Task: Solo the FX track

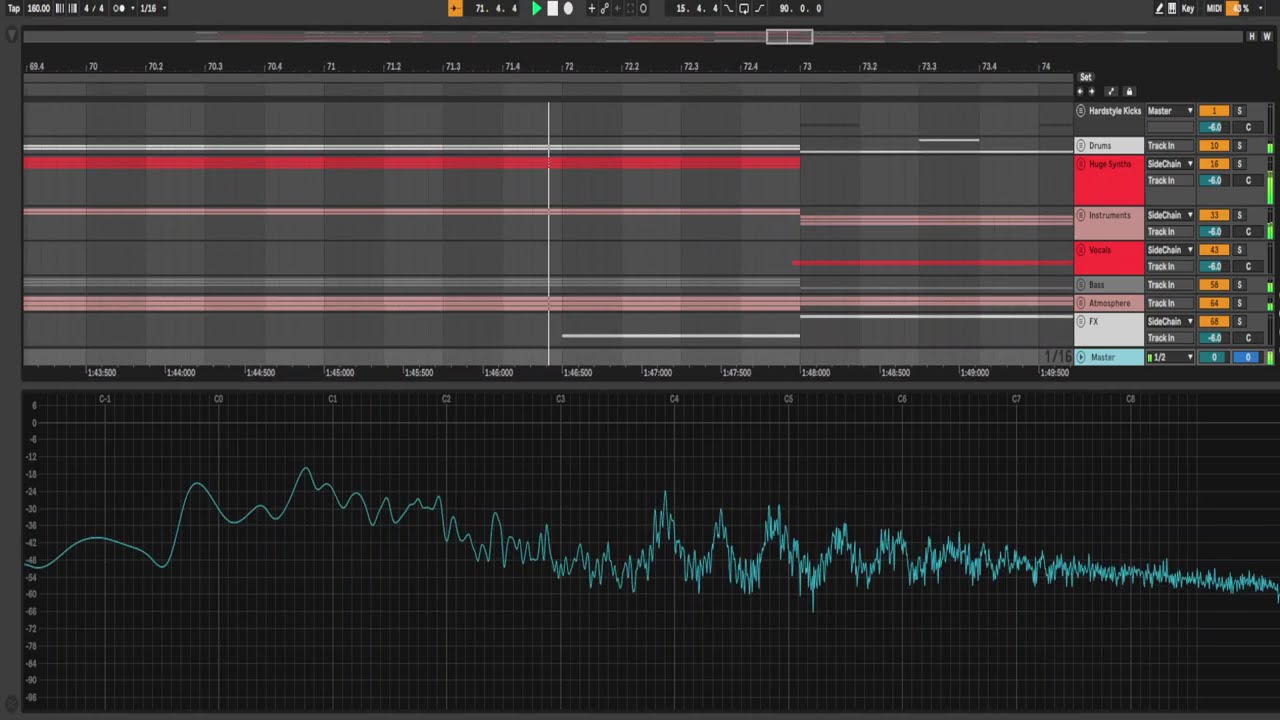Action: 1239,321
